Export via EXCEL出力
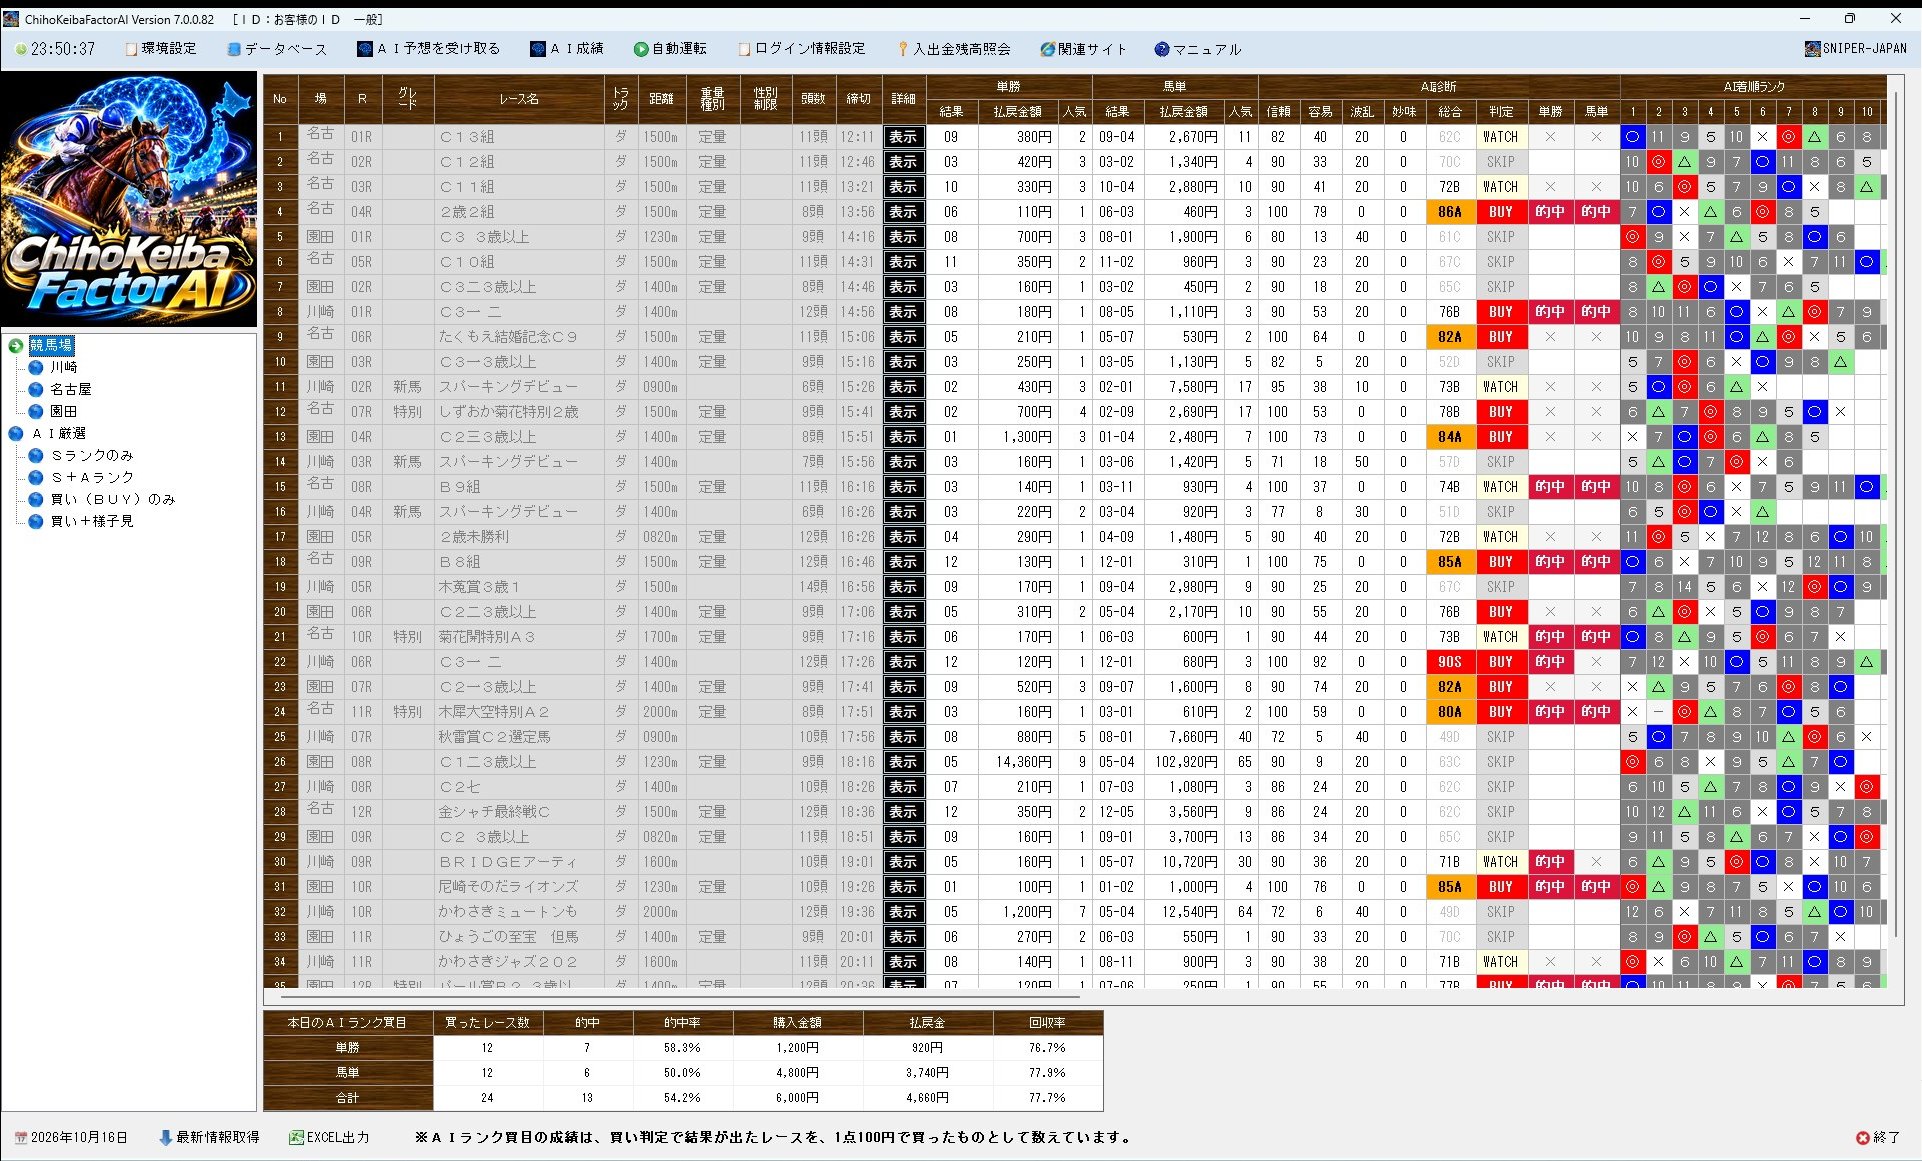Screen dimensions: 1922x1161 [329, 1137]
